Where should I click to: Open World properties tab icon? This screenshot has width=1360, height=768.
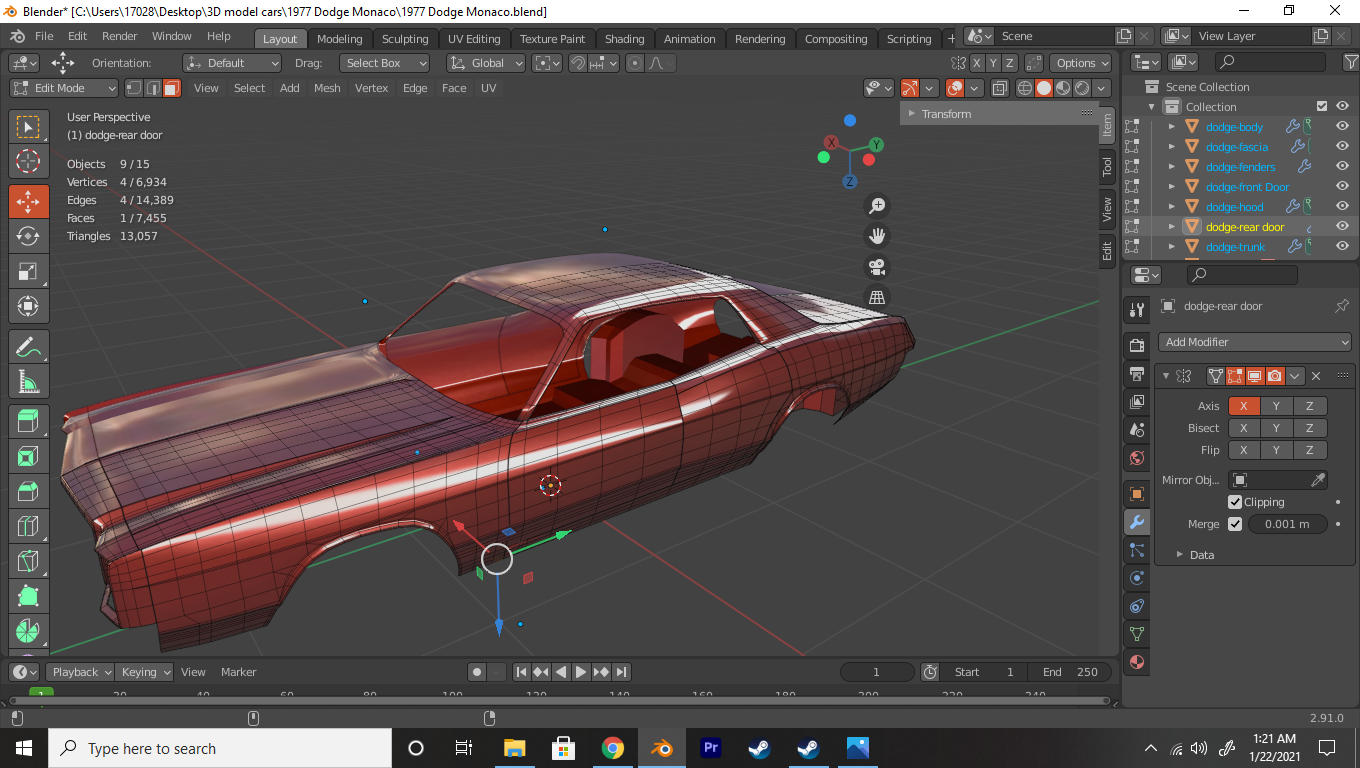click(1137, 458)
